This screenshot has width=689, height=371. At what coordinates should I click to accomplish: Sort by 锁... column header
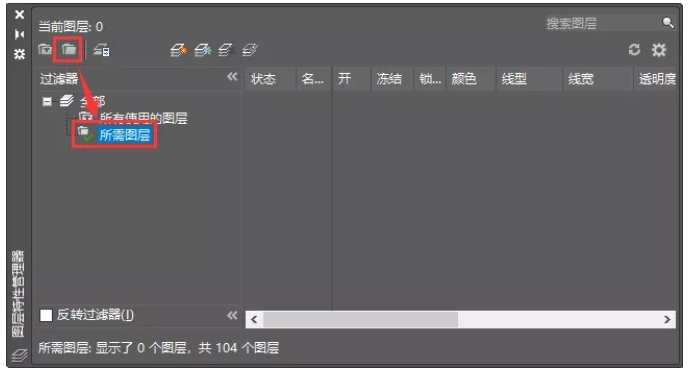click(x=430, y=79)
